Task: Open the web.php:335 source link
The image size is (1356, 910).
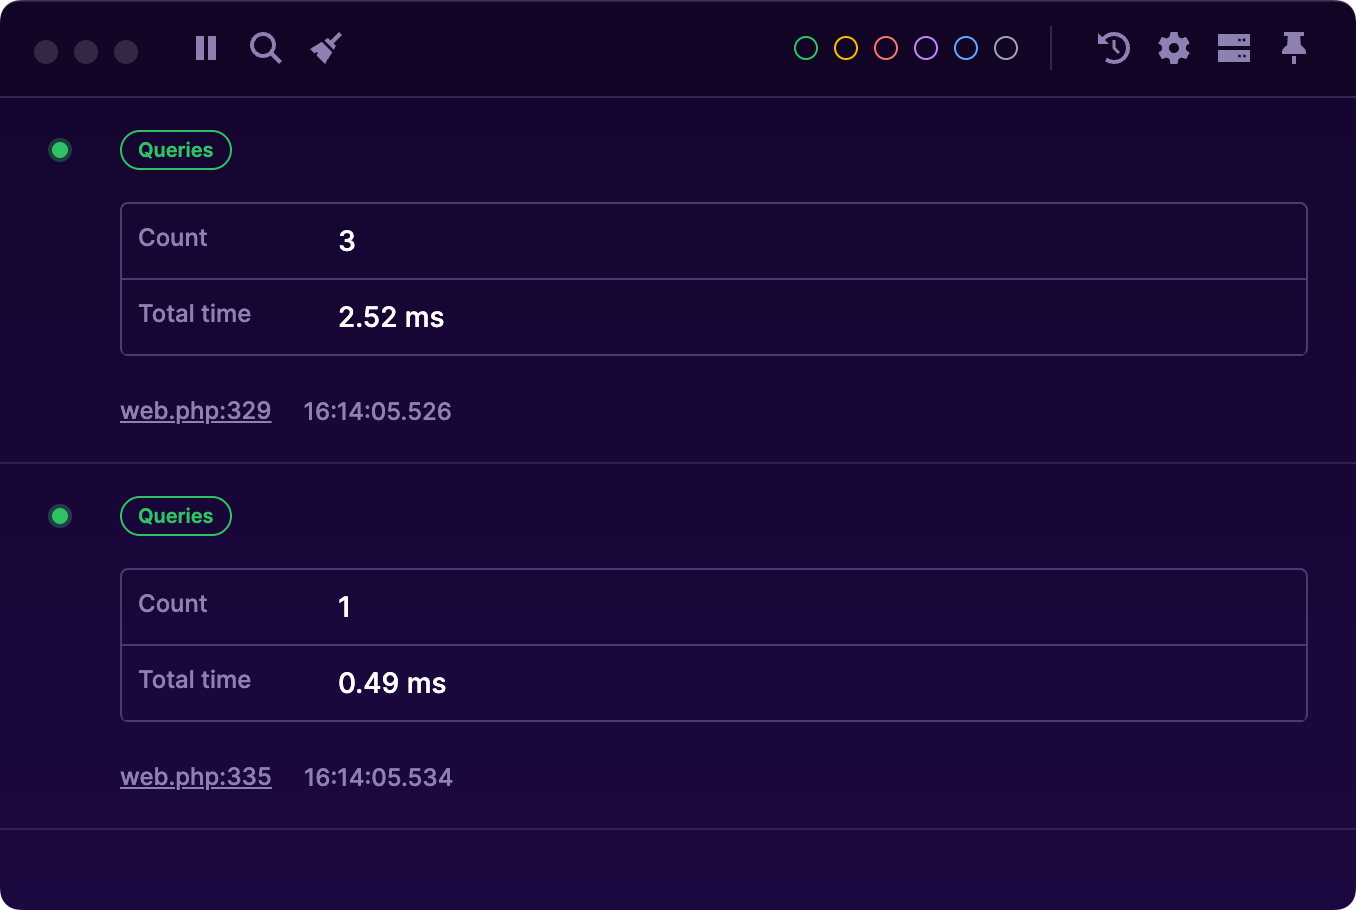Action: pos(195,776)
